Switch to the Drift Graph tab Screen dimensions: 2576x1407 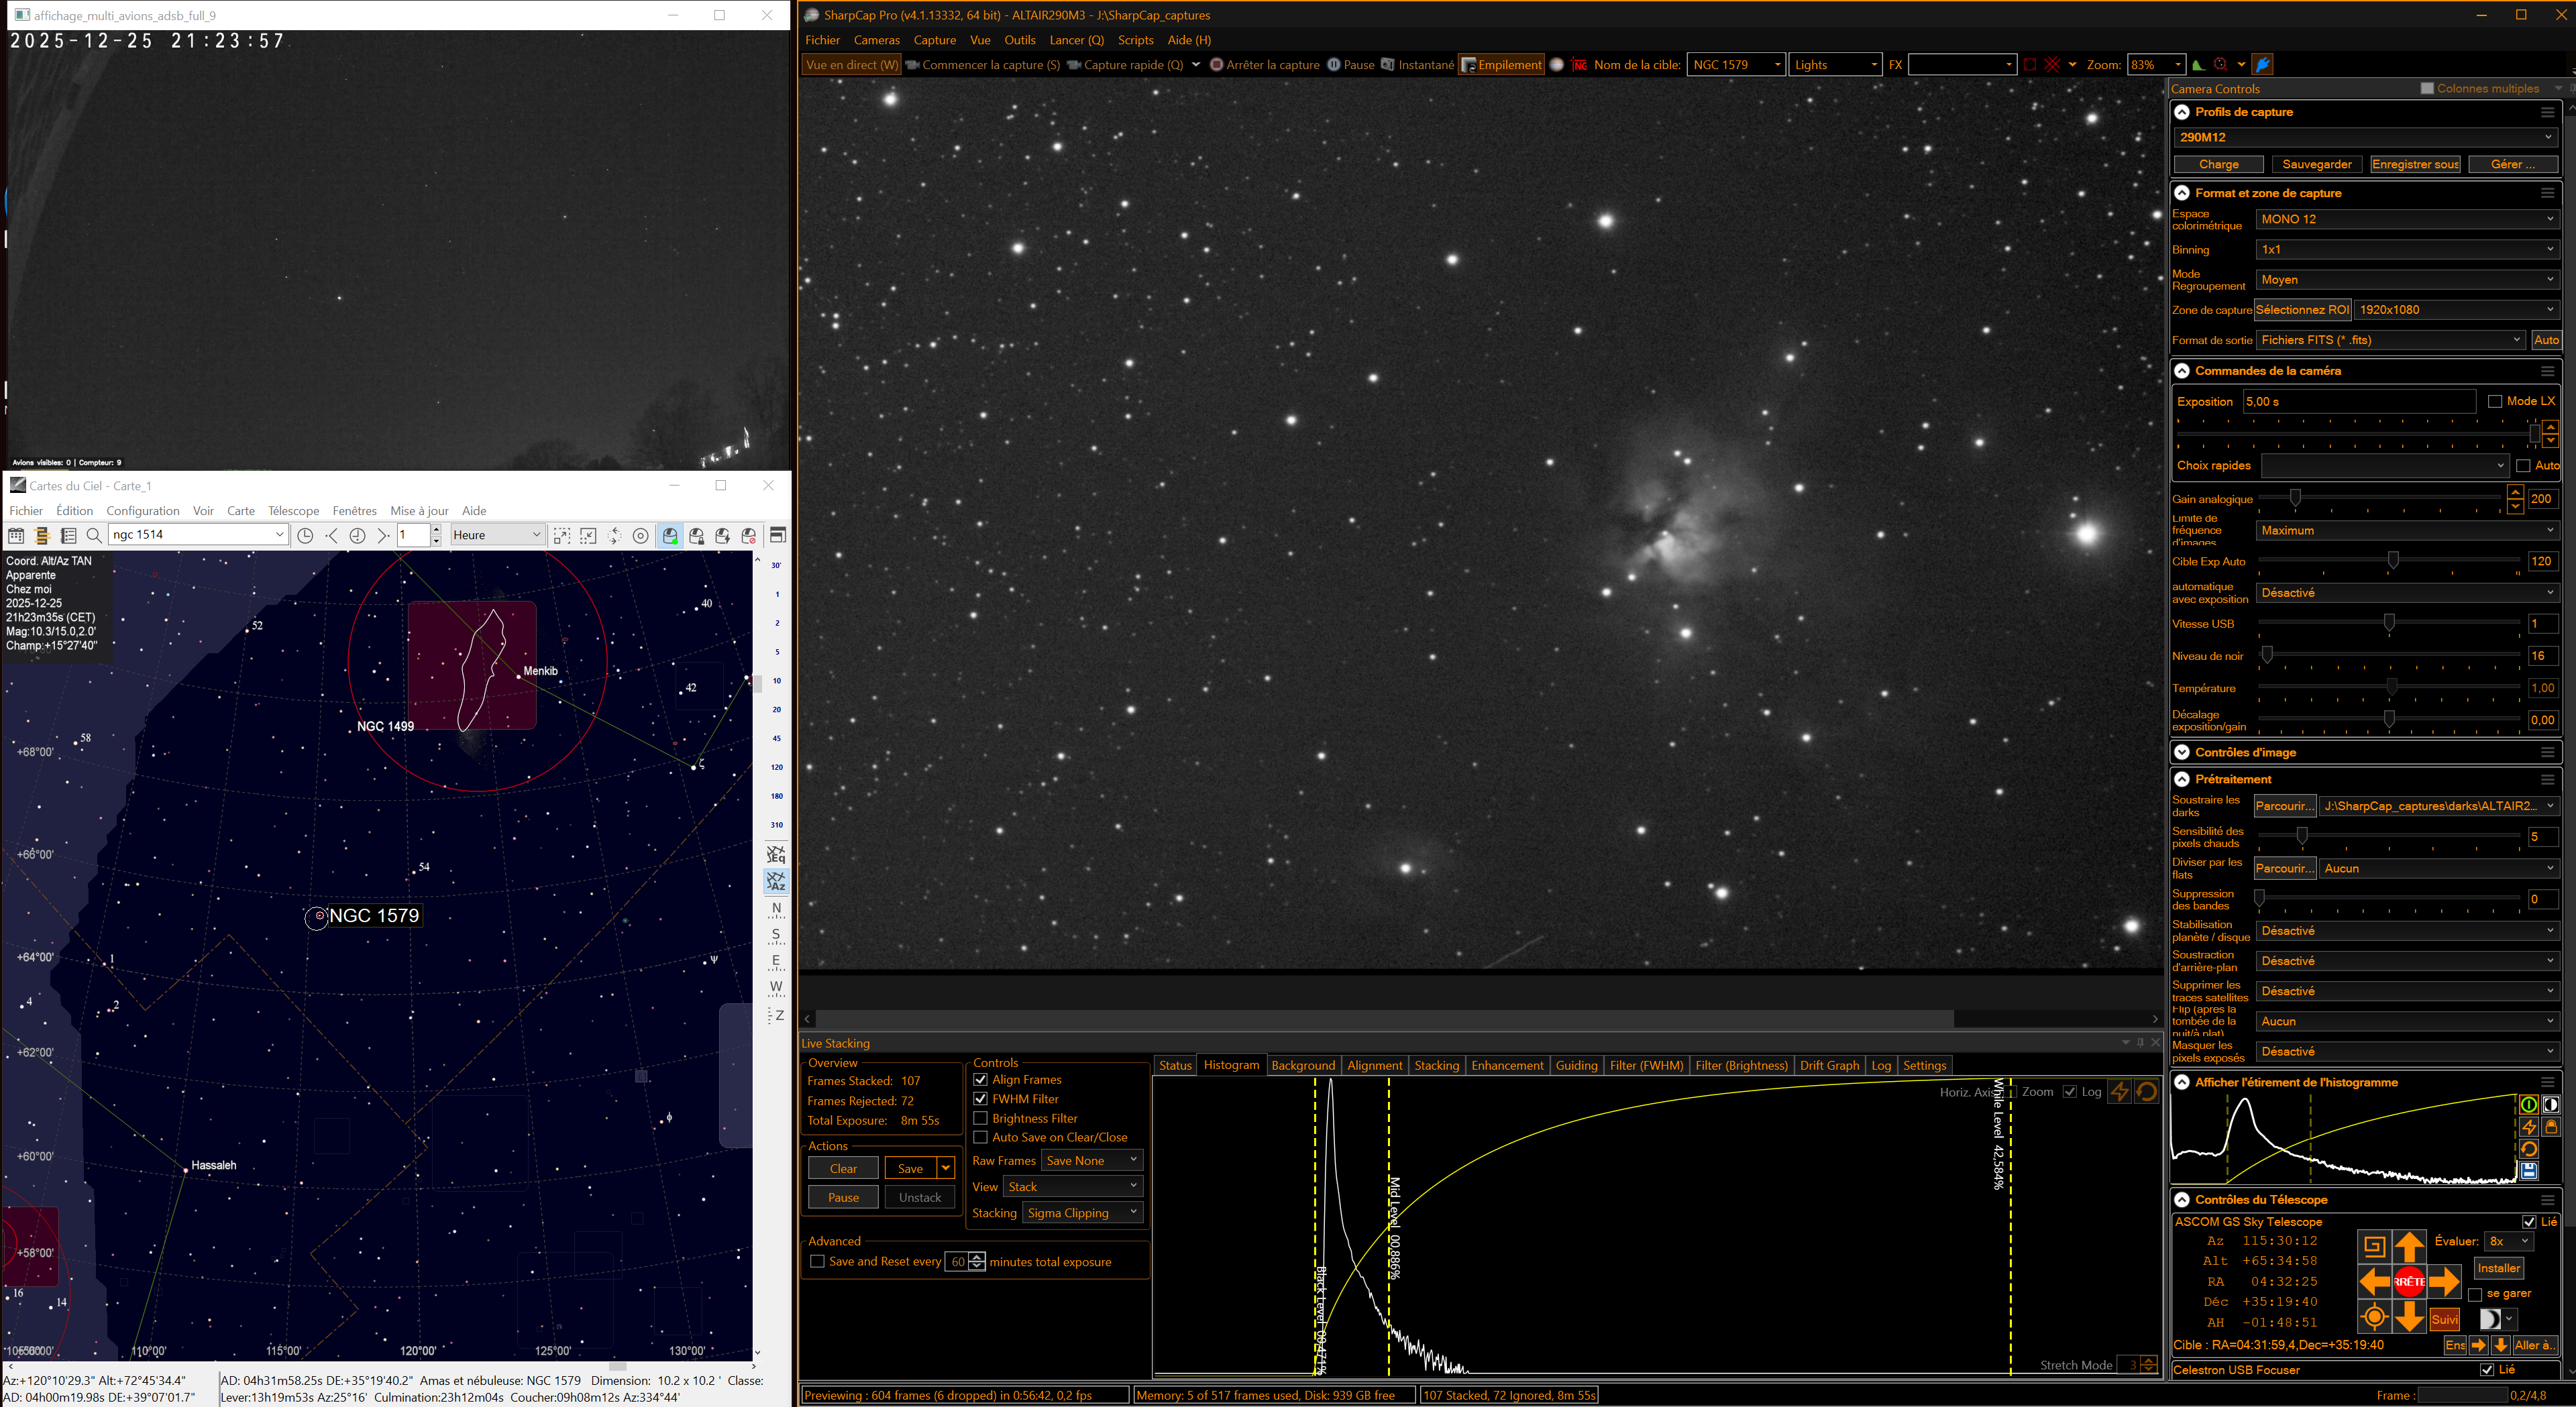1829,1066
